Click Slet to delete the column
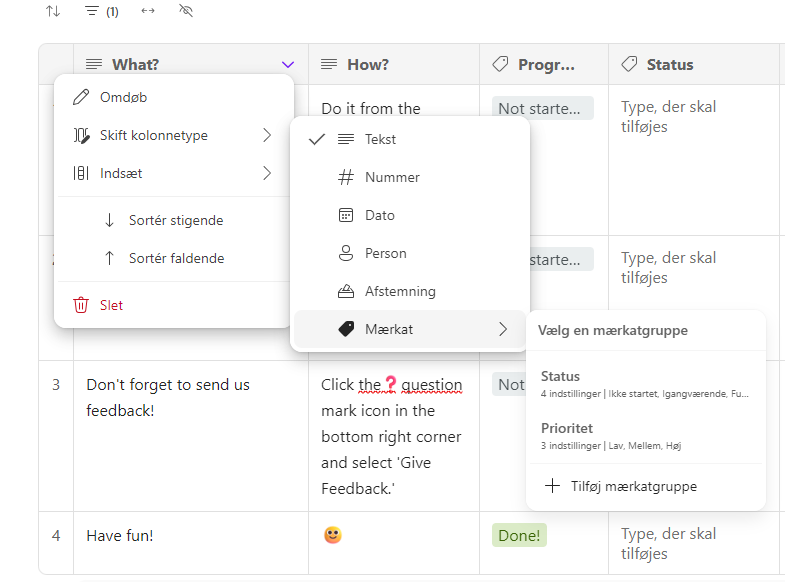The image size is (785, 582). point(173,305)
